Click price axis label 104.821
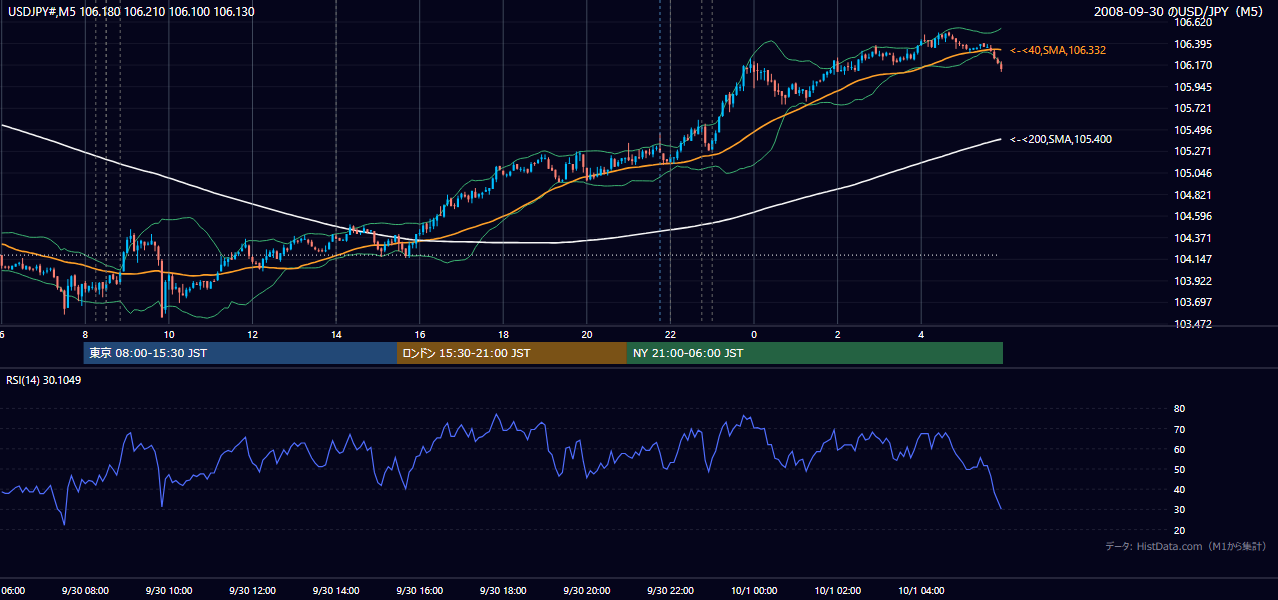1278x600 pixels. (1194, 195)
